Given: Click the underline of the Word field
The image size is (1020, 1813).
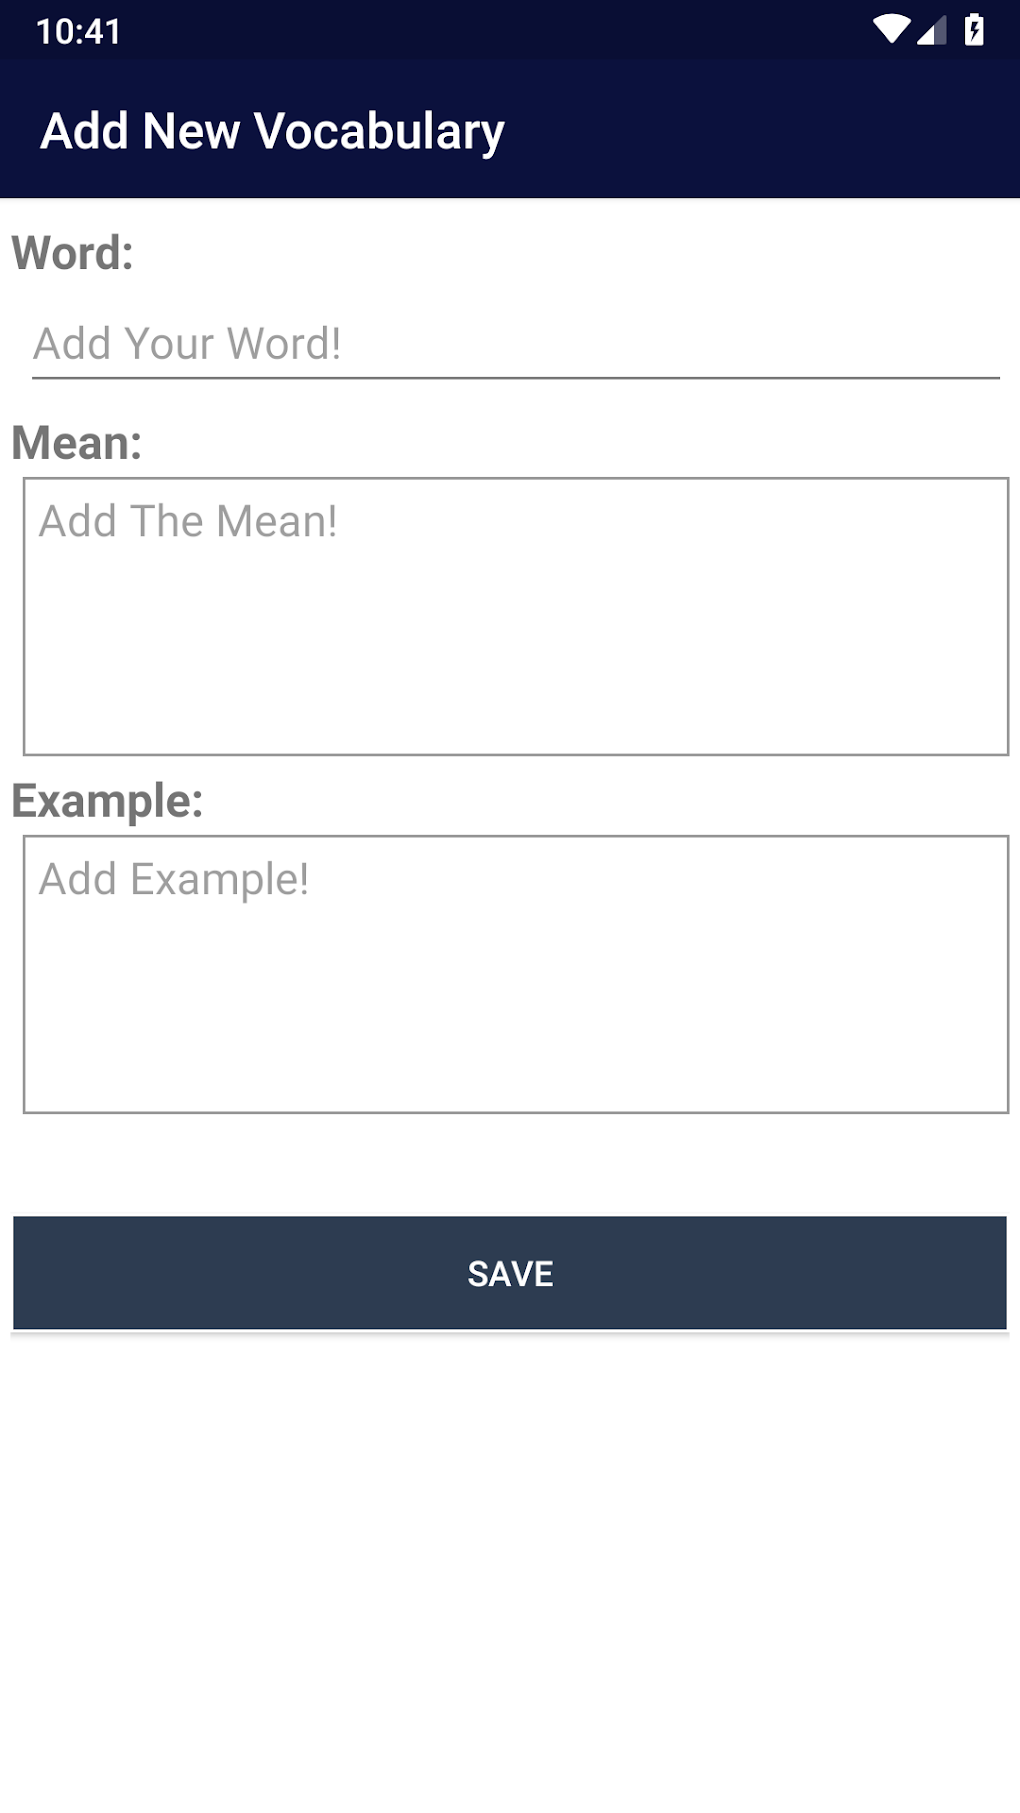Looking at the screenshot, I should pos(516,378).
